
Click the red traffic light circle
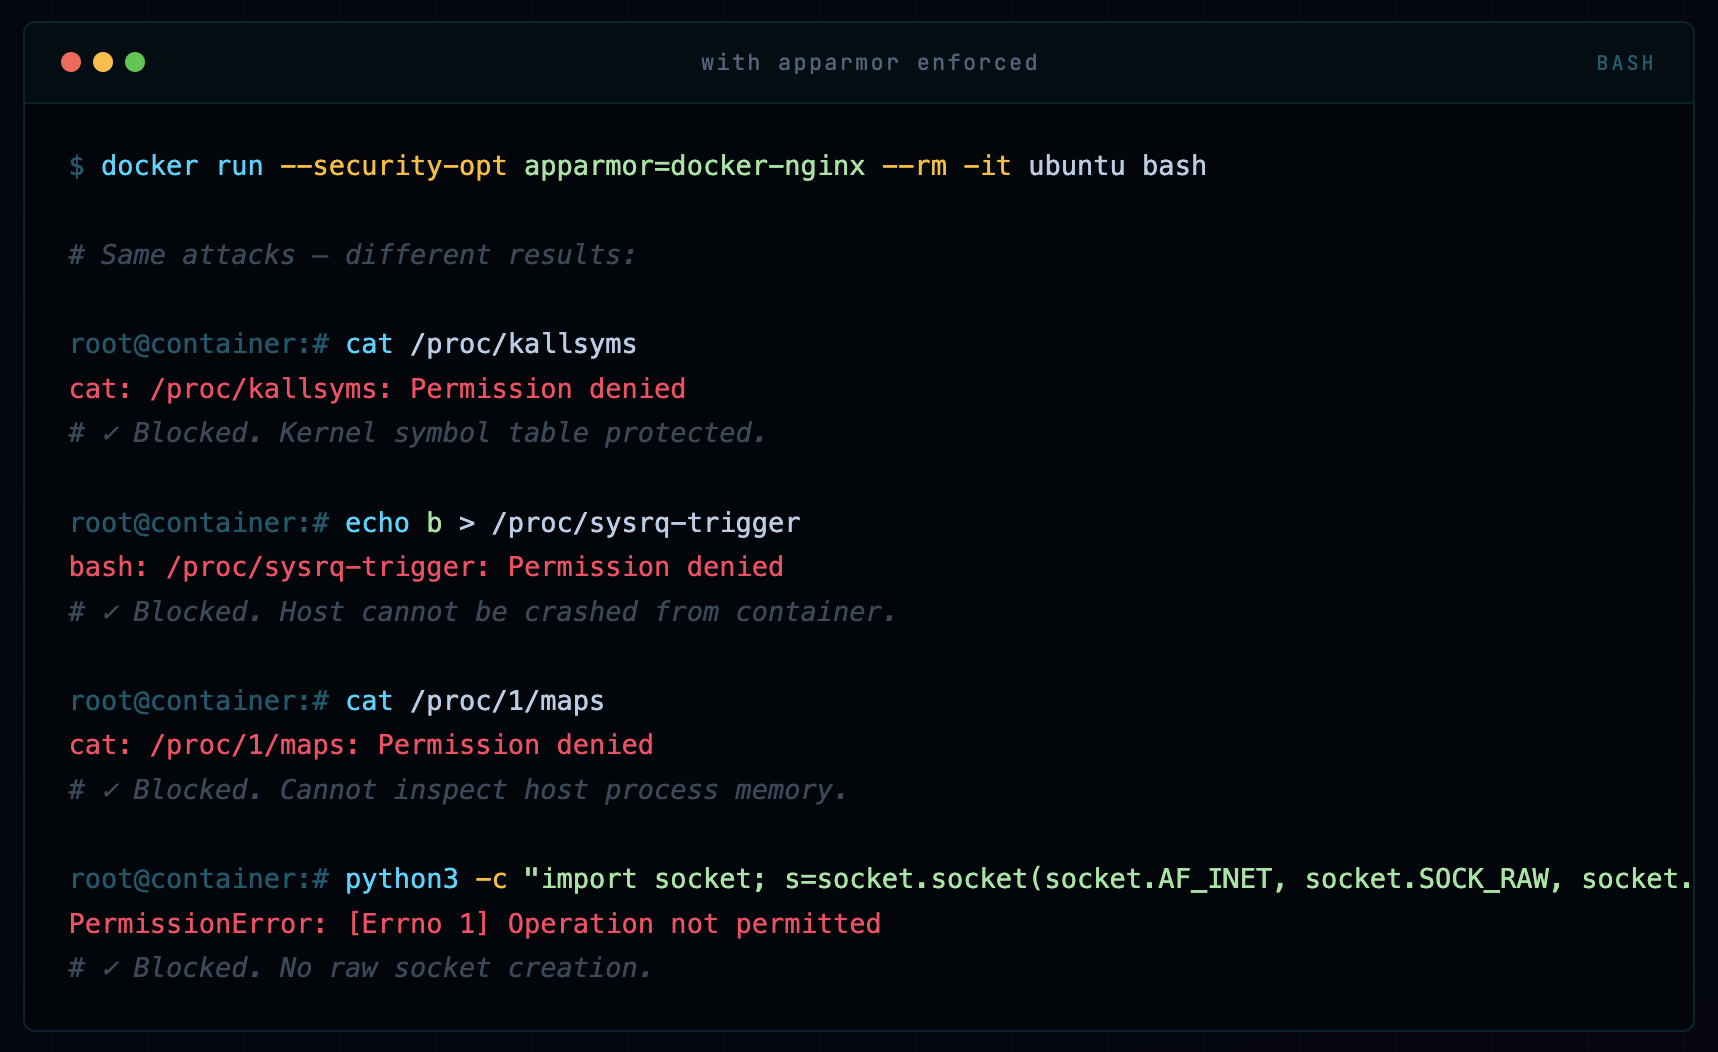[x=71, y=62]
